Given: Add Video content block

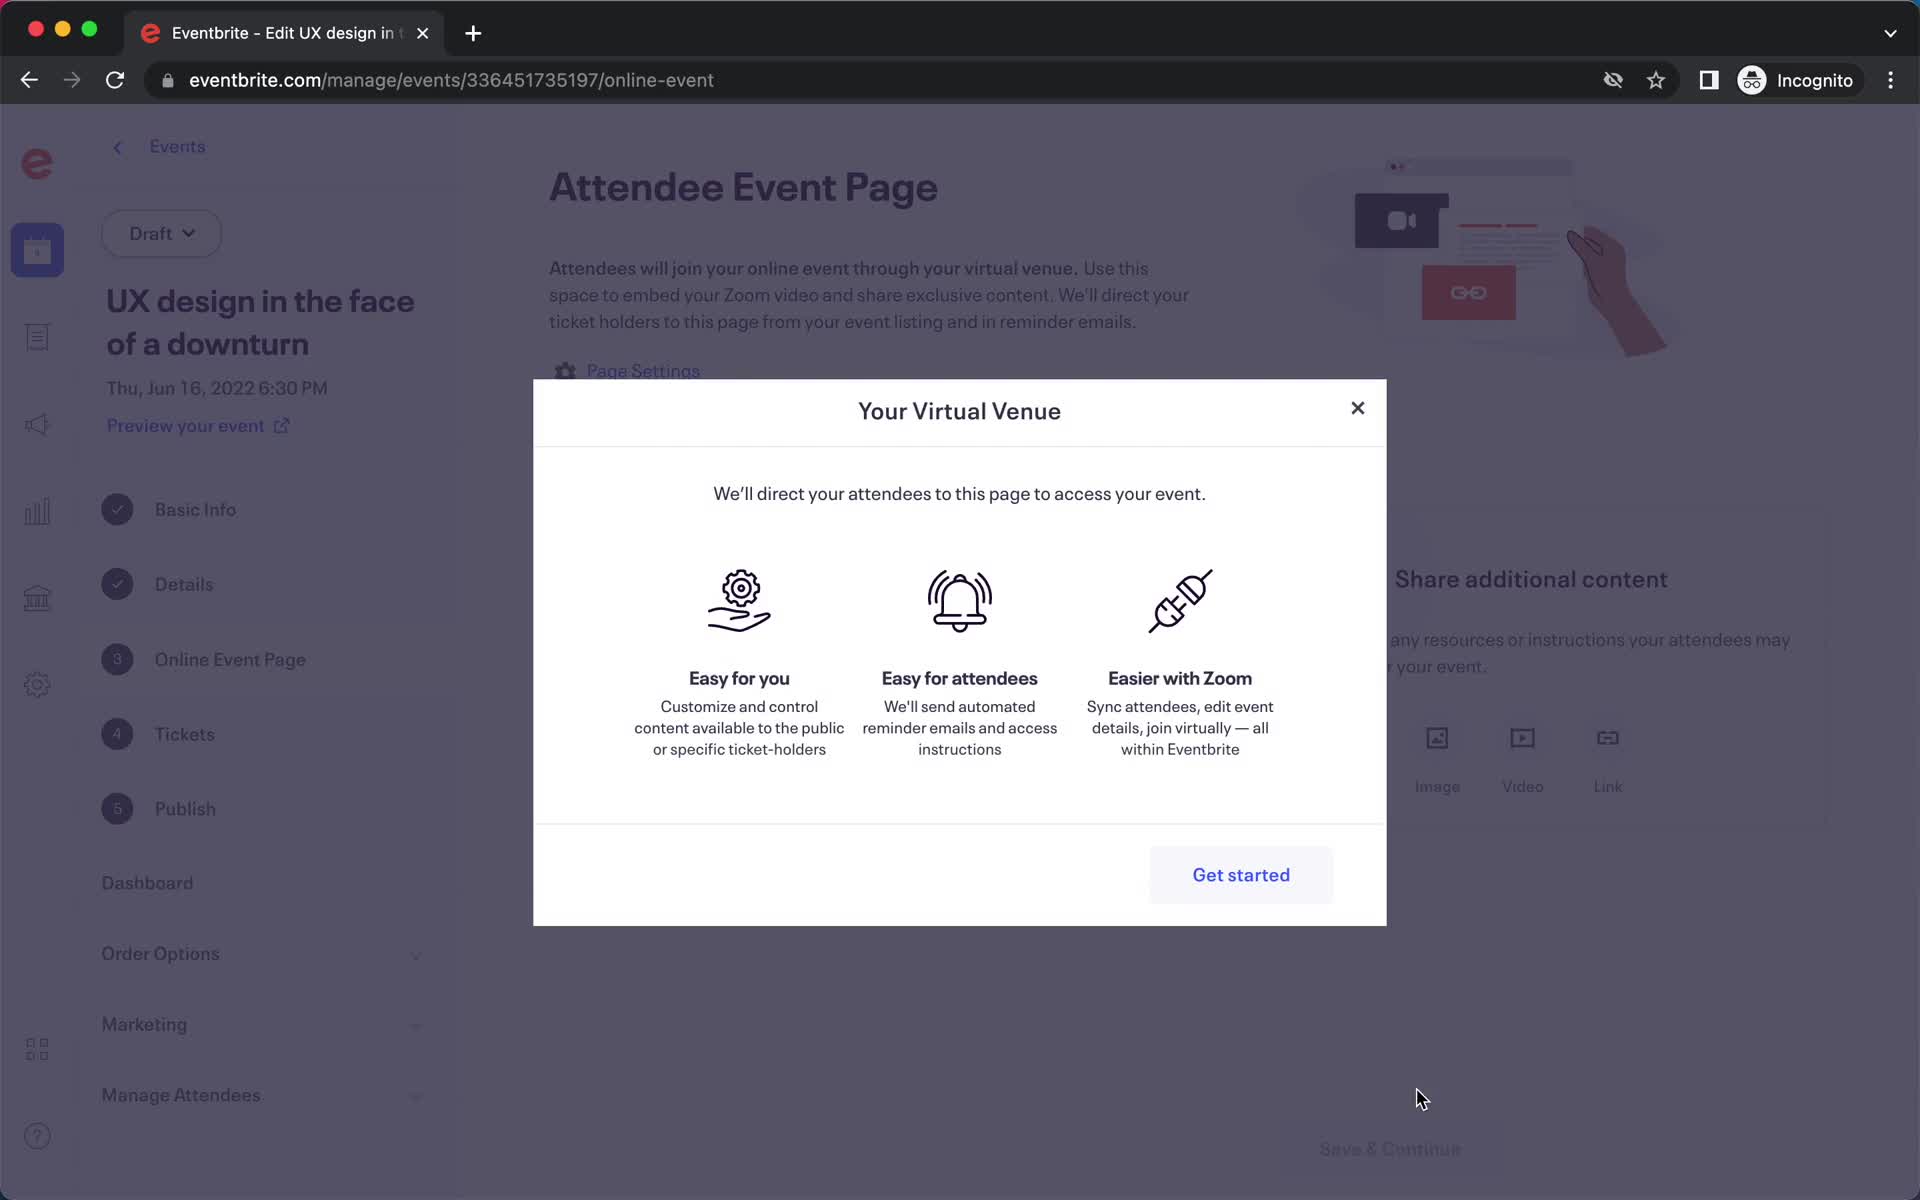Looking at the screenshot, I should click(1522, 760).
